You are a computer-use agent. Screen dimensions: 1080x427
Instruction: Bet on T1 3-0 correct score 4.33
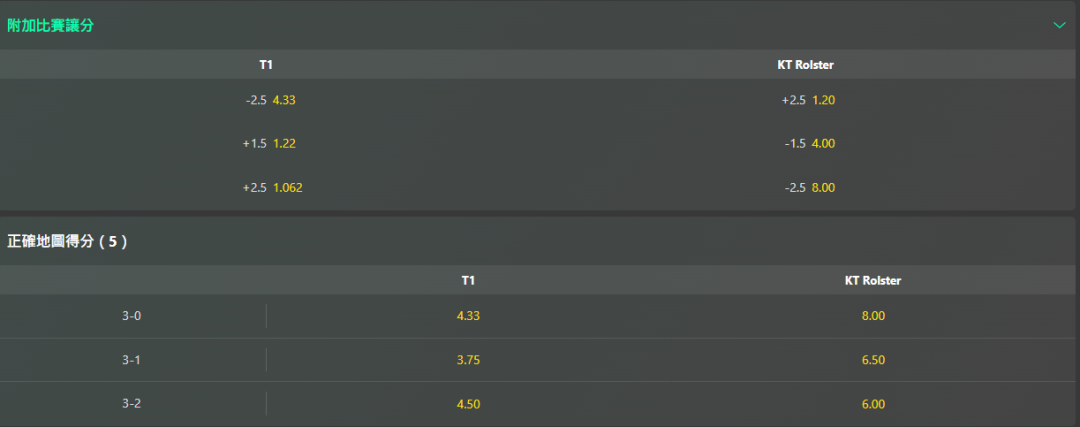pos(468,316)
